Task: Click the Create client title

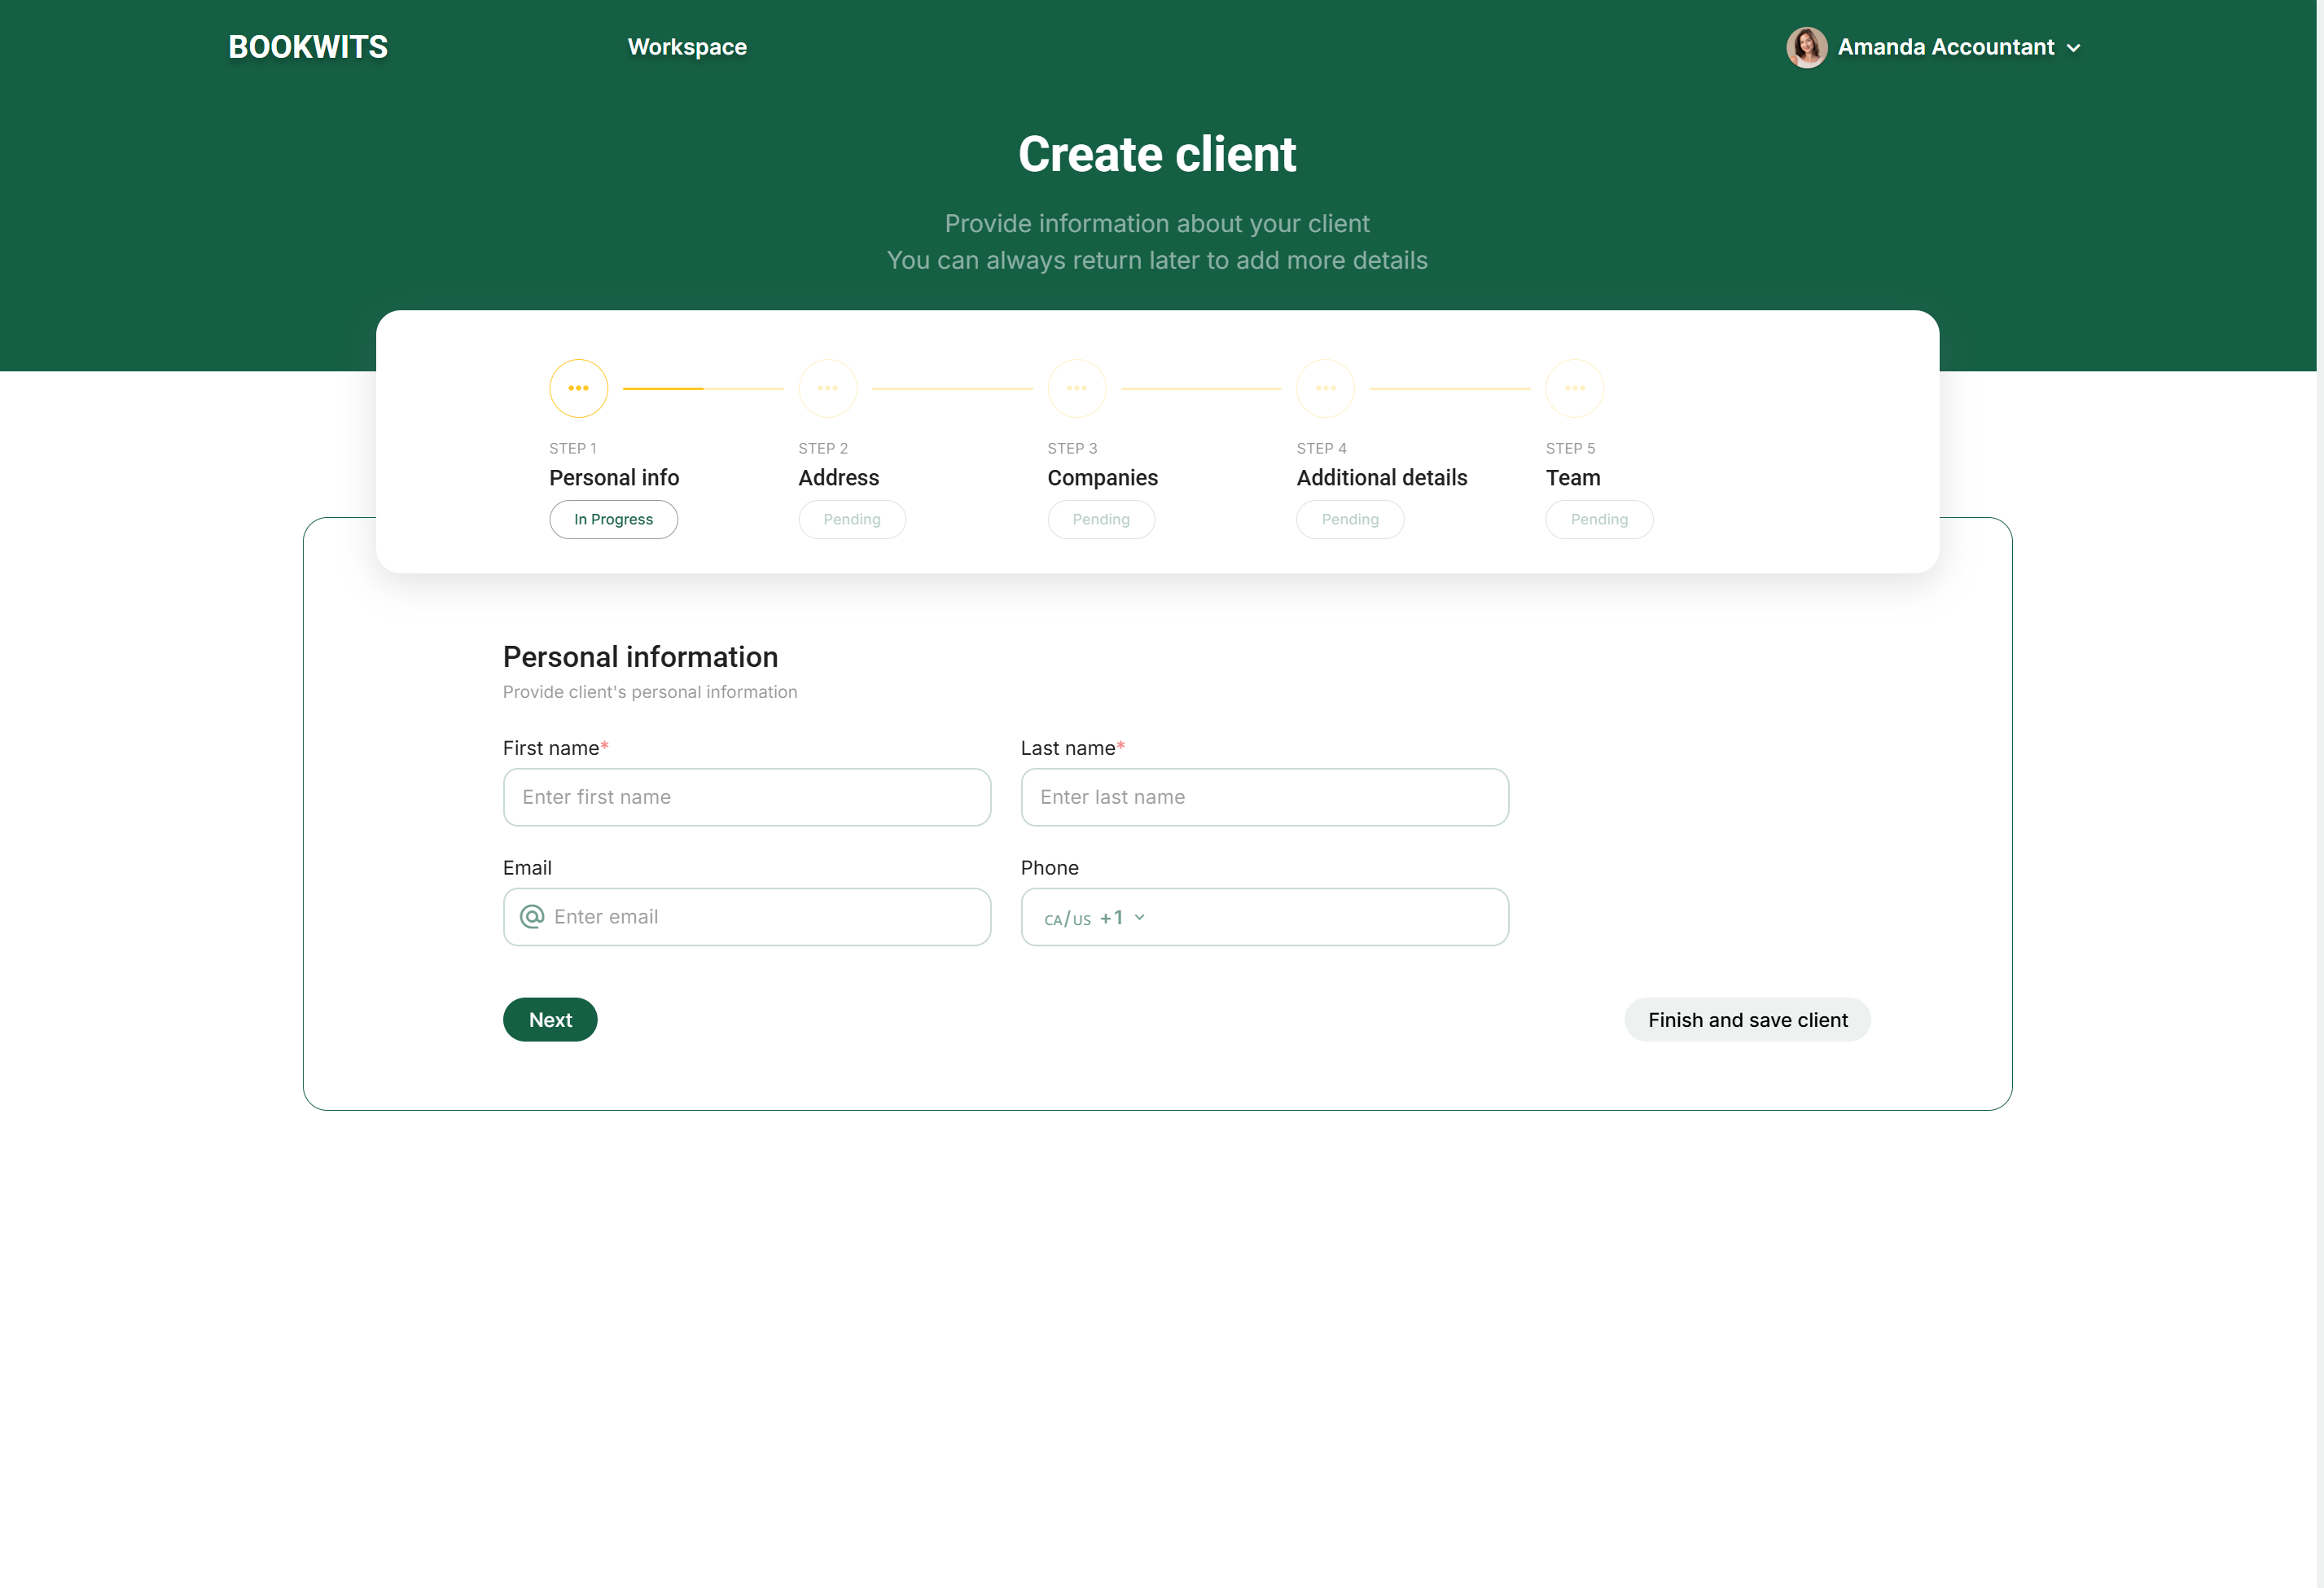Action: point(1157,154)
